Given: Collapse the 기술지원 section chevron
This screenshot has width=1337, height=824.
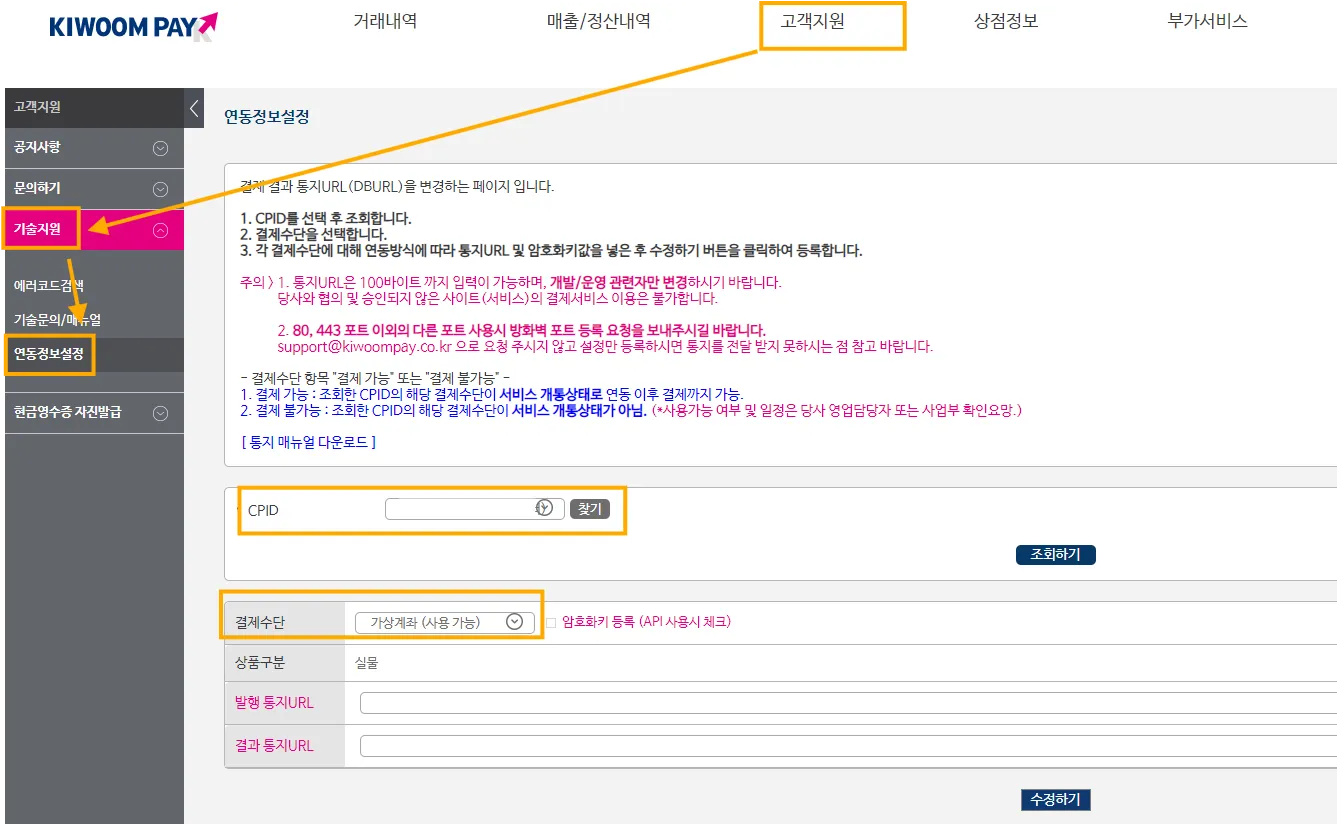Looking at the screenshot, I should click(160, 230).
